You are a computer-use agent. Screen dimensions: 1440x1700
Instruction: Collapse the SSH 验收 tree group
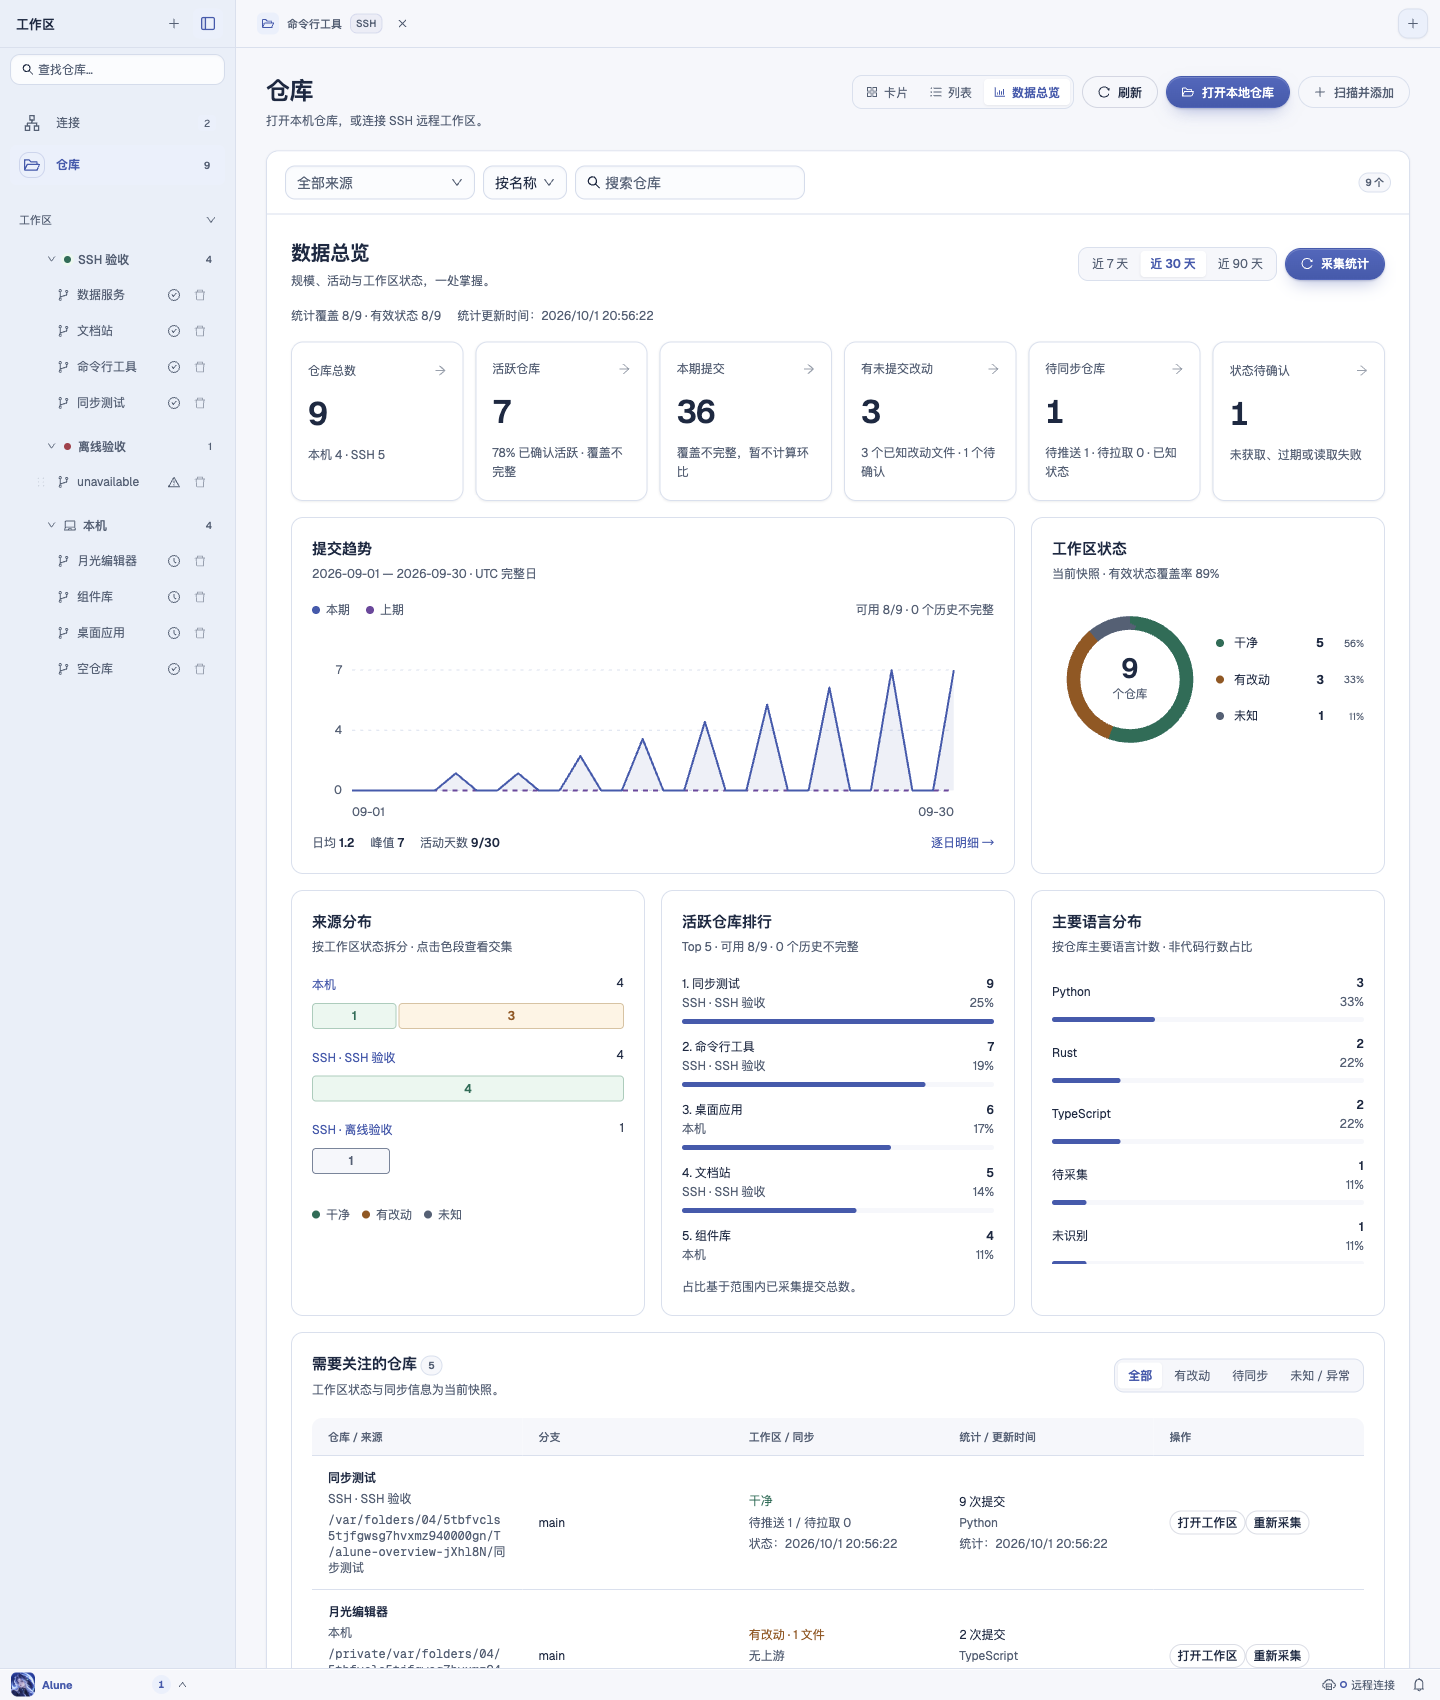point(52,259)
